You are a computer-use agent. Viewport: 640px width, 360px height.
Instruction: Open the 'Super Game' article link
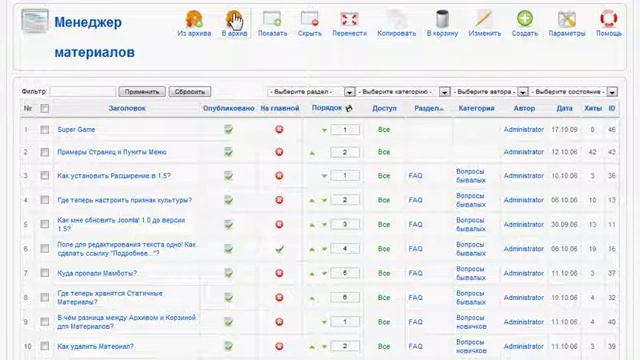[76, 129]
